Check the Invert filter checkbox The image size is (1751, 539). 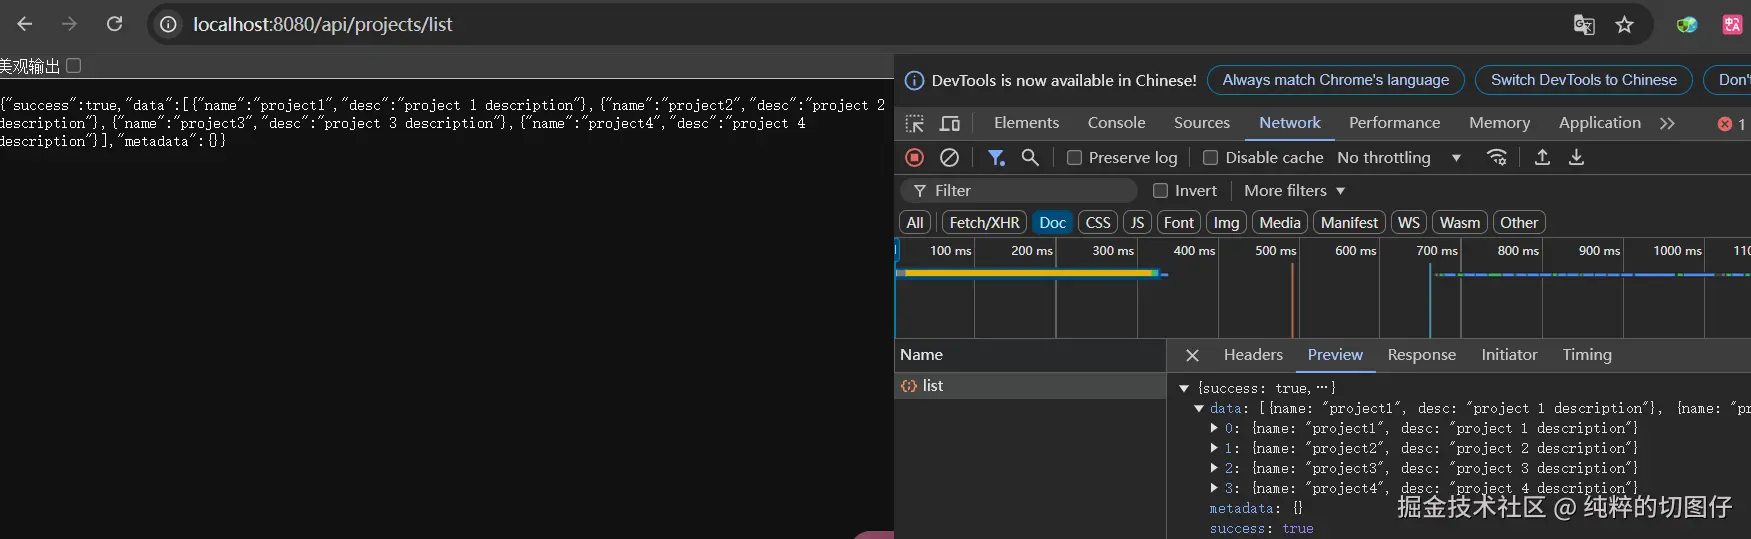(1160, 190)
